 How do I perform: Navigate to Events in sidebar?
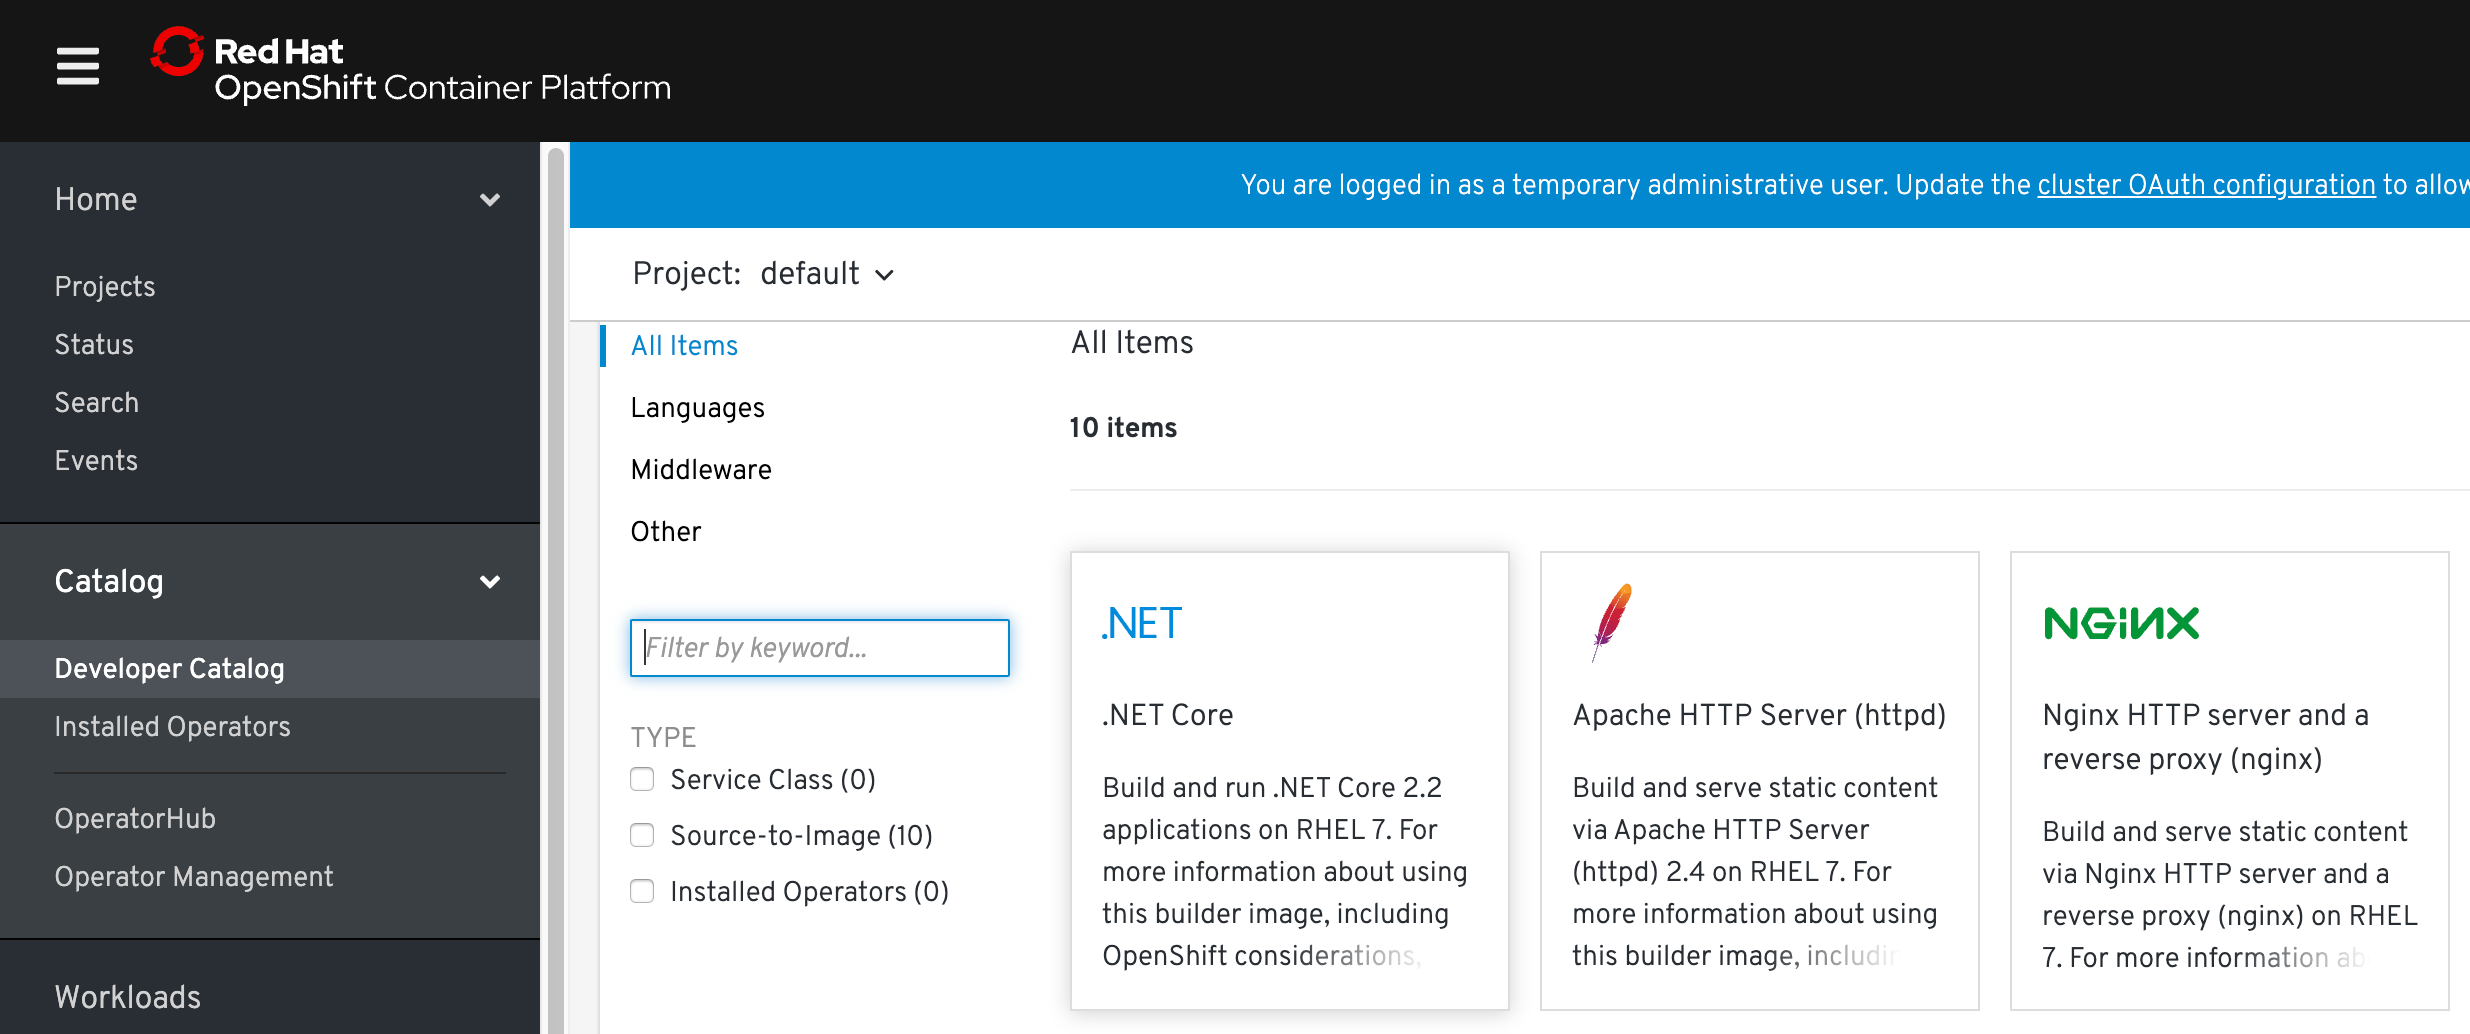tap(96, 461)
